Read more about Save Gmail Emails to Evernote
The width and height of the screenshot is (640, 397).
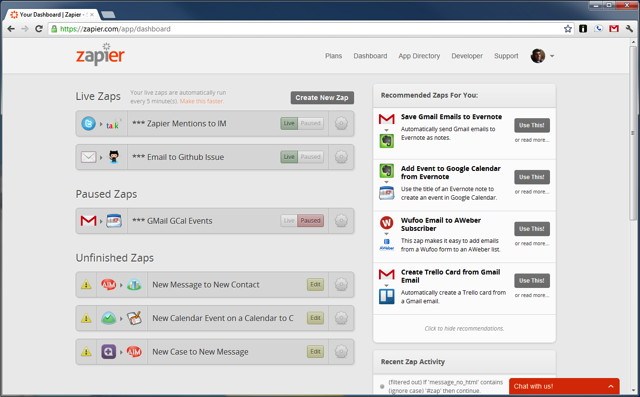(532, 140)
